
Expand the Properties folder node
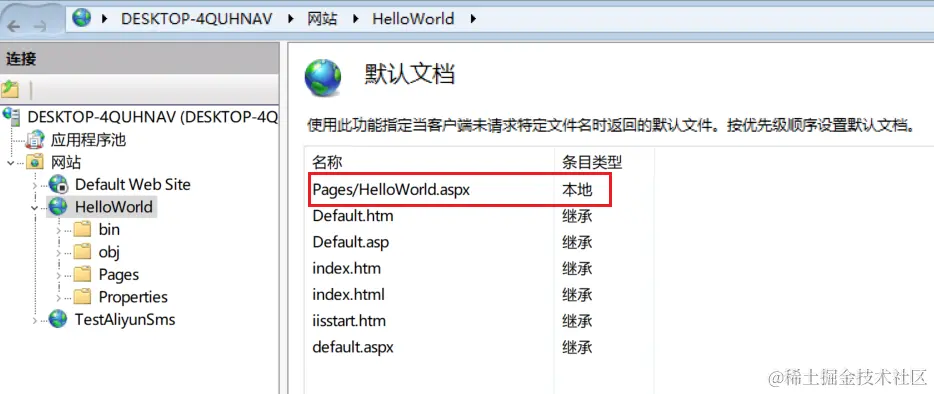(x=58, y=297)
